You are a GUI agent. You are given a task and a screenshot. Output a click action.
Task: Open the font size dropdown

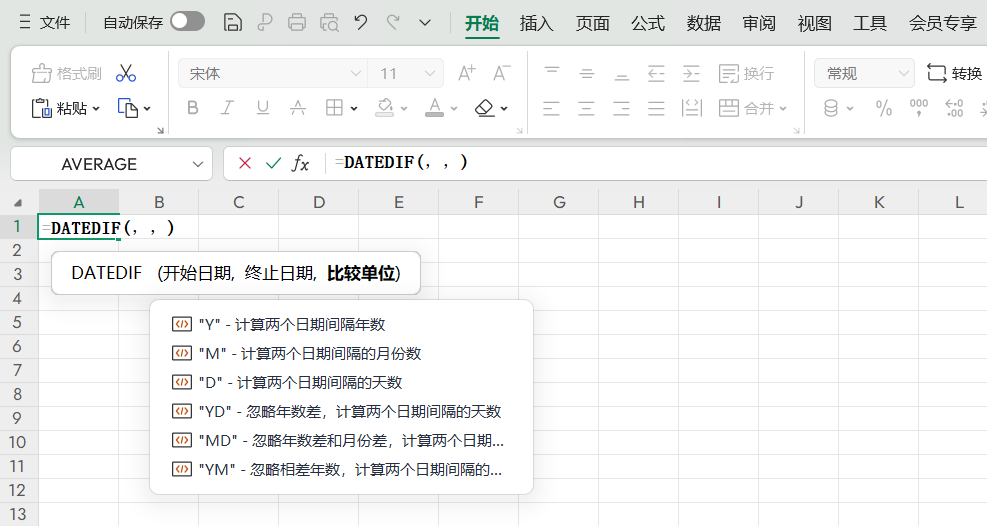(431, 73)
